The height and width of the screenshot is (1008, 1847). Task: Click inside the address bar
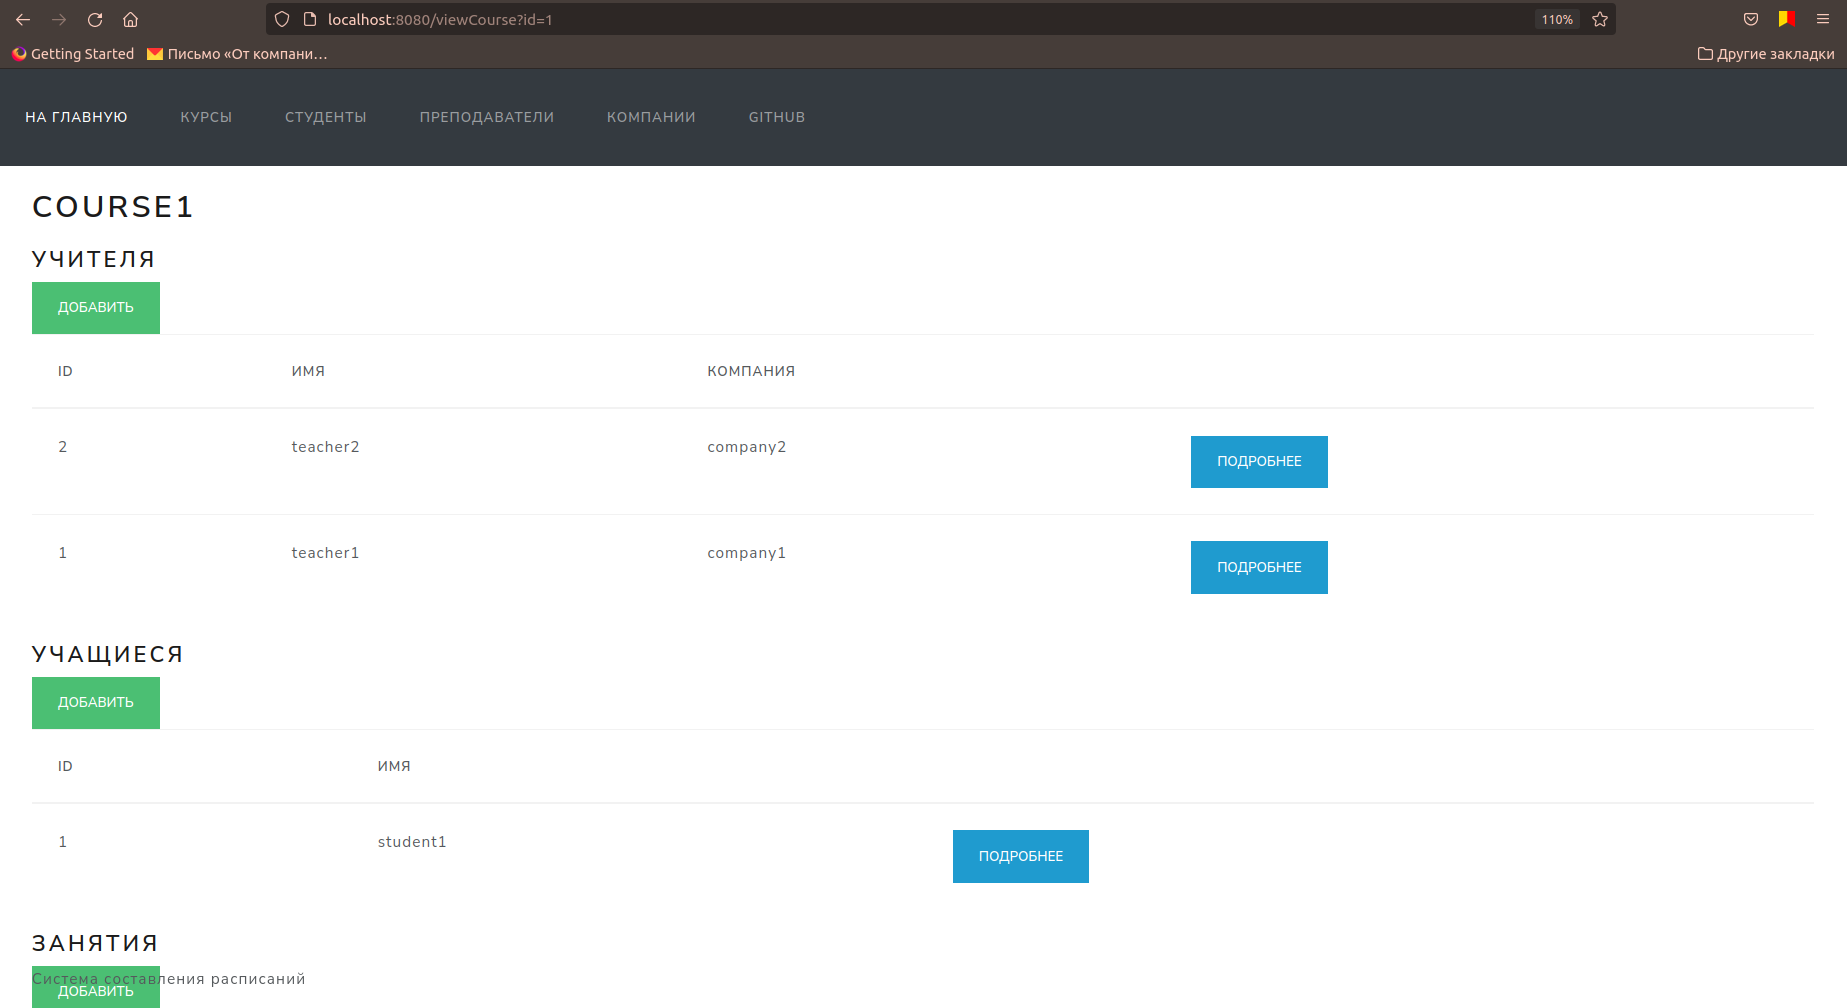tap(700, 19)
